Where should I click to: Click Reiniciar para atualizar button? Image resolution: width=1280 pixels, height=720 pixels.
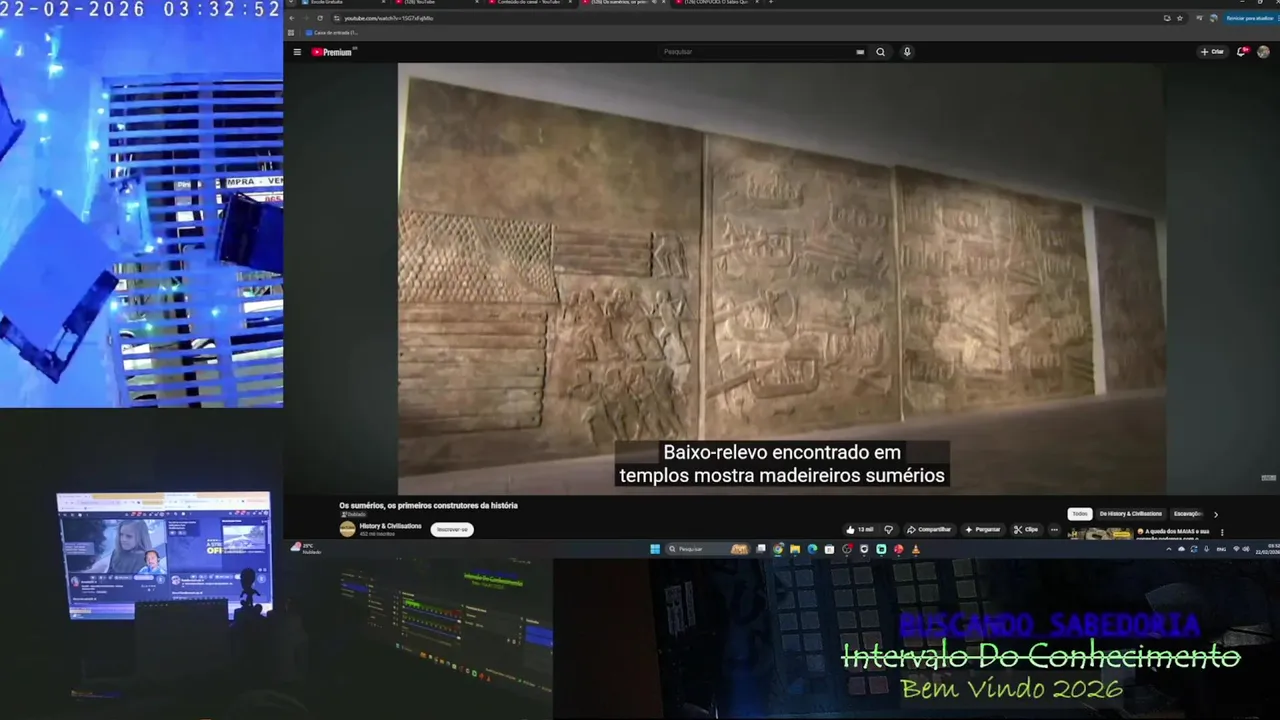[x=1249, y=18]
